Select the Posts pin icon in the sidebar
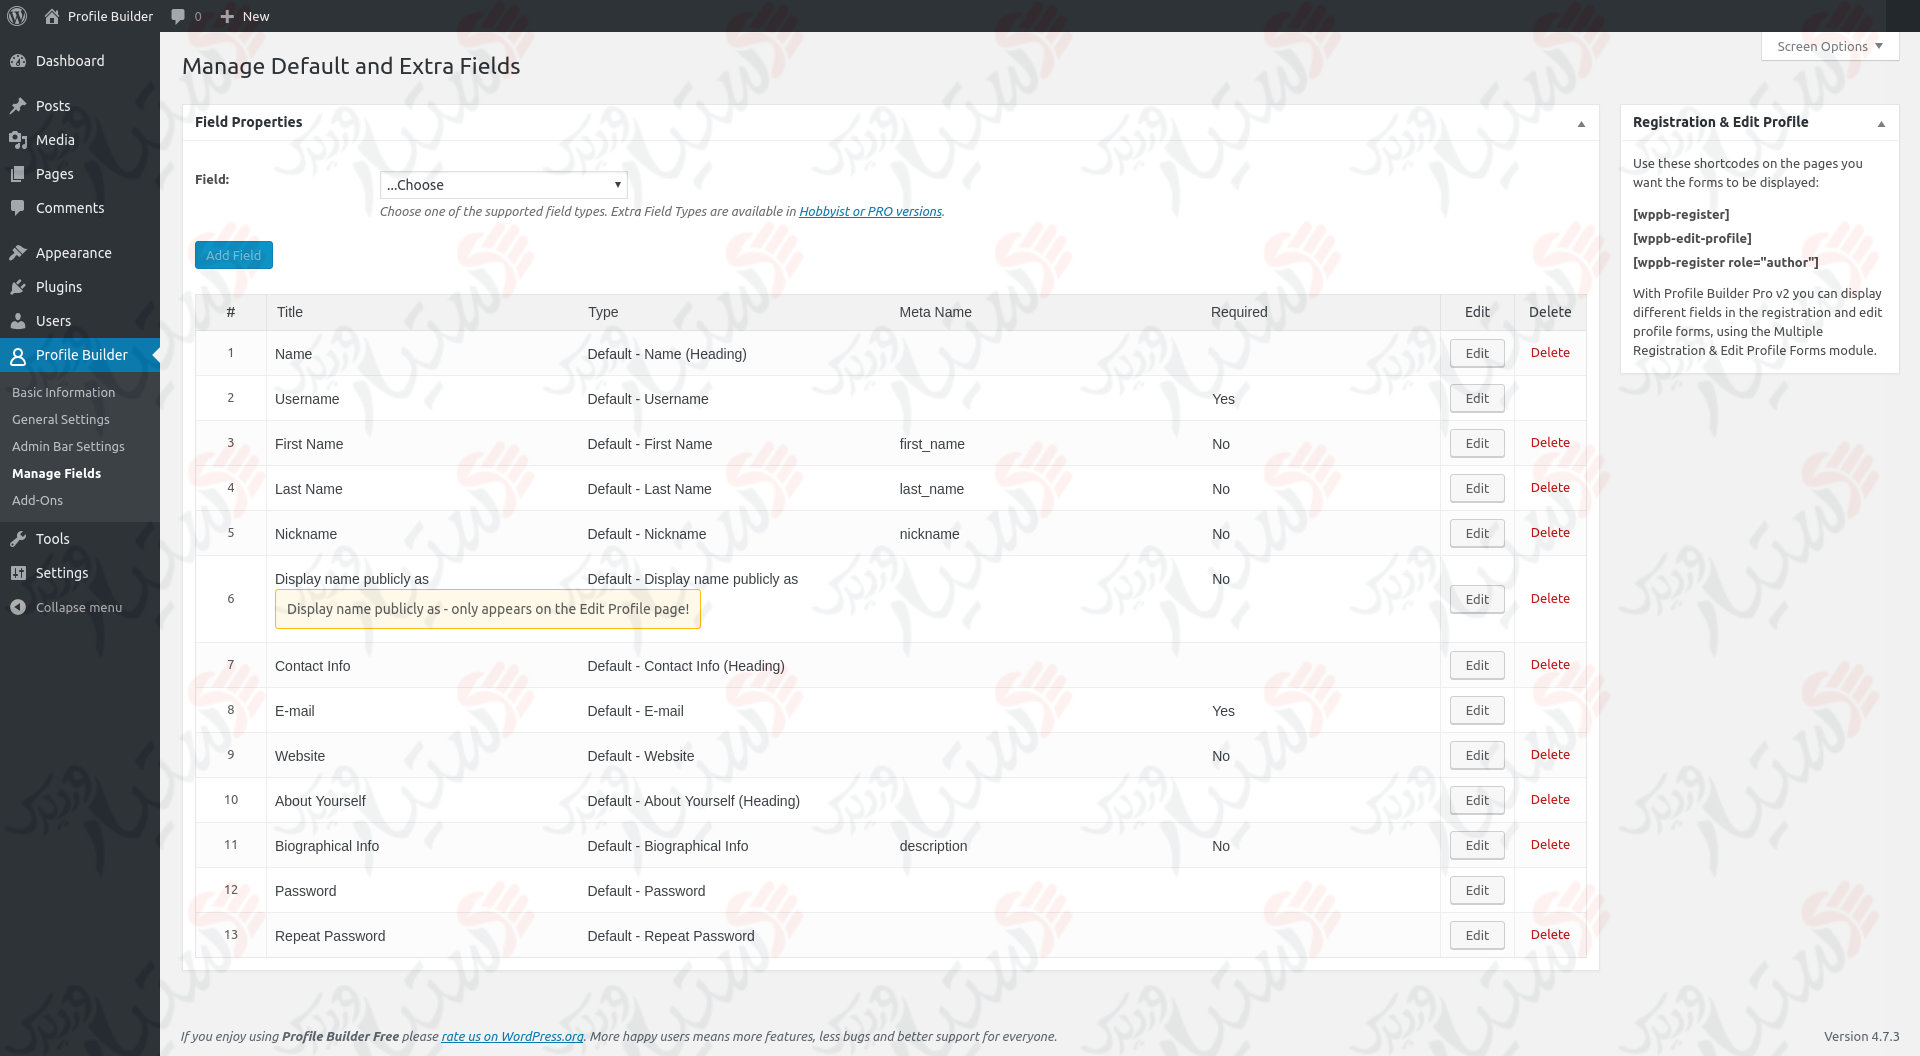1920x1056 pixels. (20, 105)
